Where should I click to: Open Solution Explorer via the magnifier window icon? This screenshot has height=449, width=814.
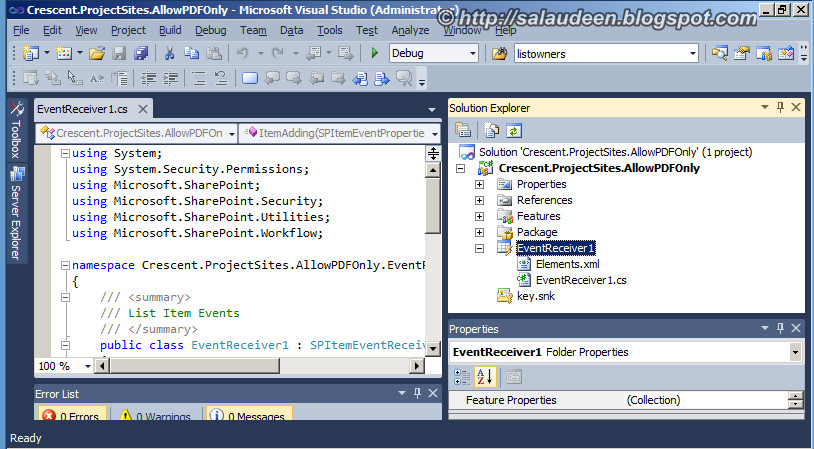pyautogui.click(x=720, y=53)
